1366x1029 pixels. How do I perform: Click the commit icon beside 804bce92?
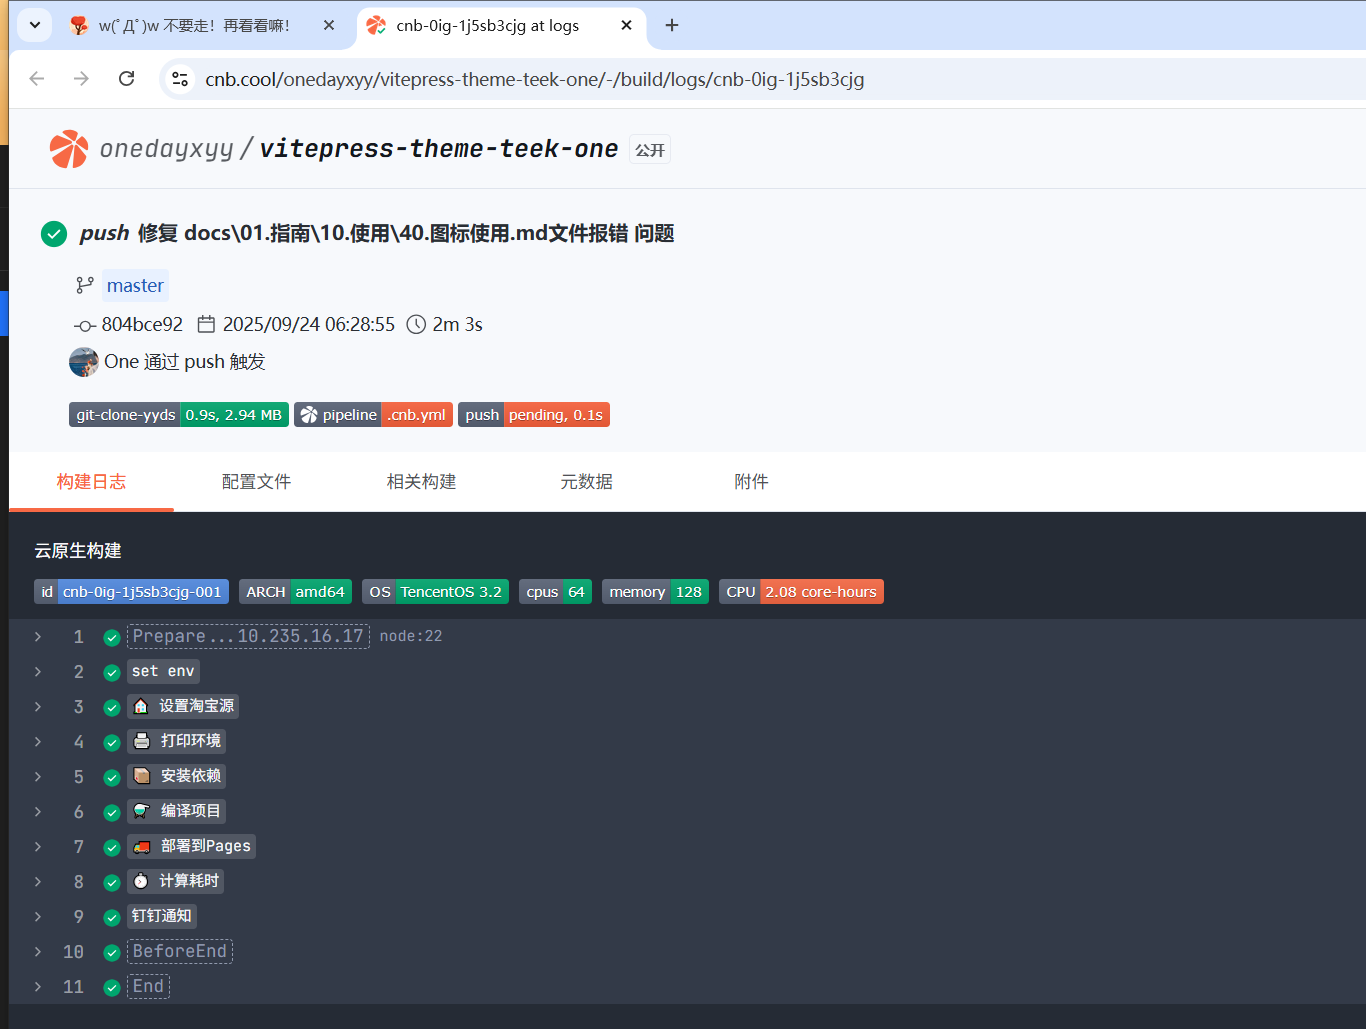point(85,325)
